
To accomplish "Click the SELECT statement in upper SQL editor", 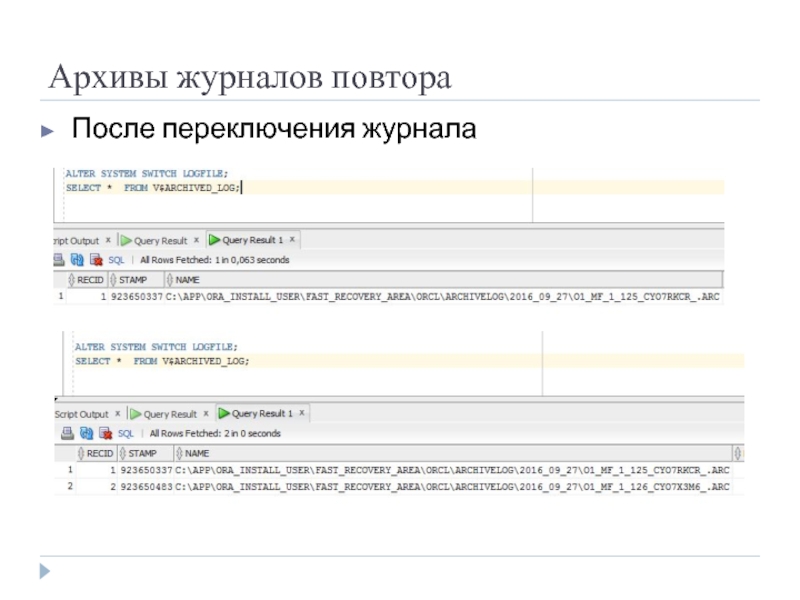I will pyautogui.click(x=152, y=187).
